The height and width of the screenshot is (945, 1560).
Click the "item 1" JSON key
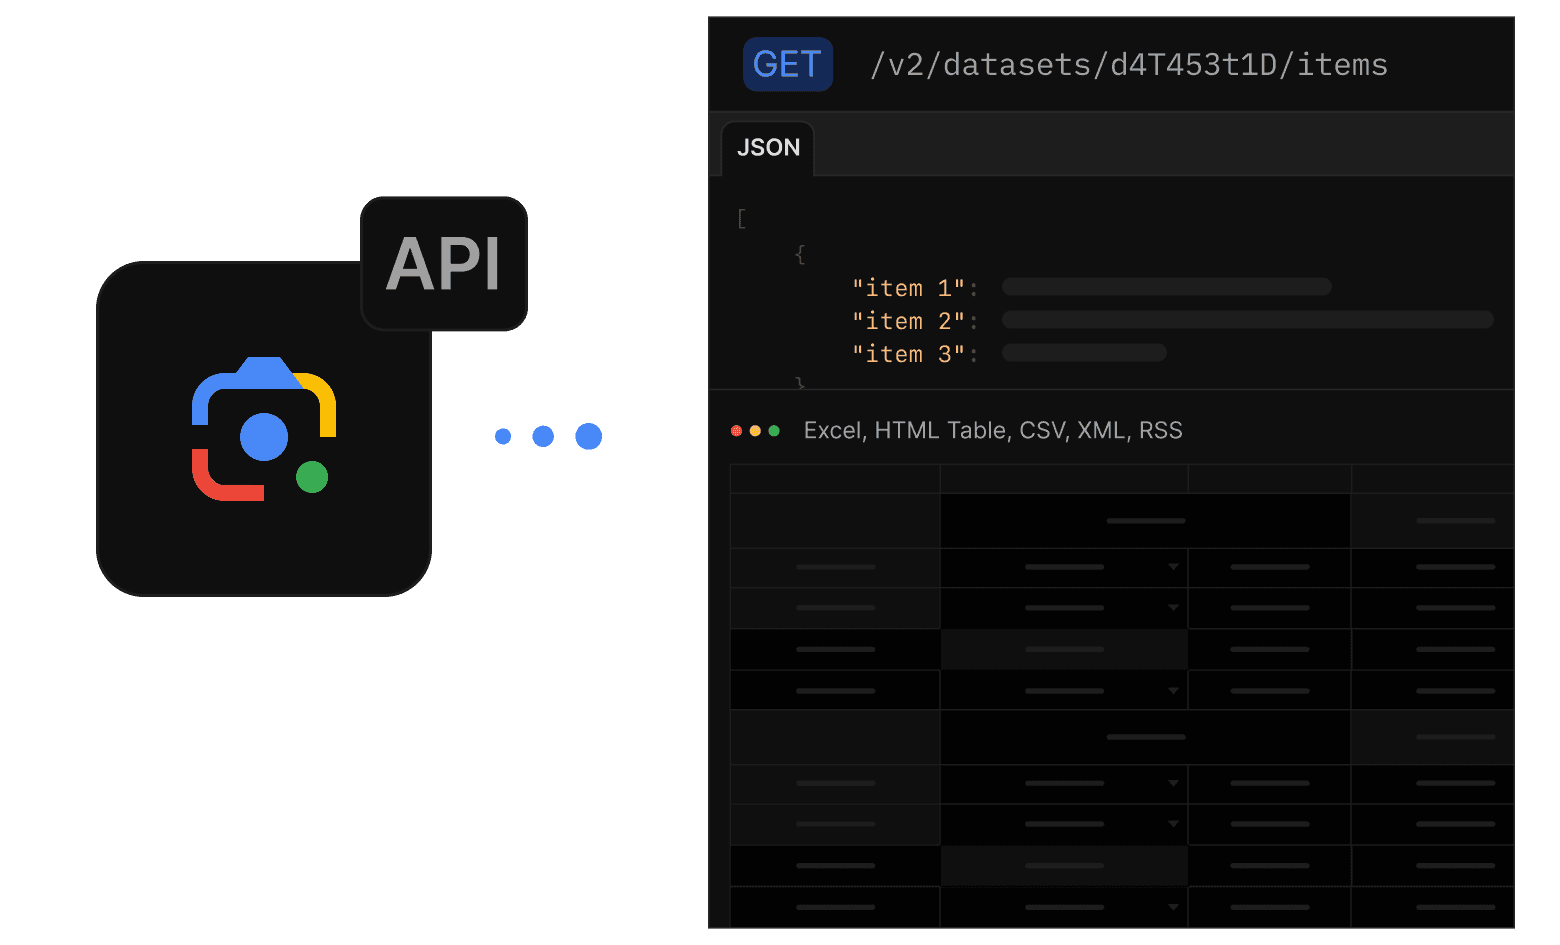909,288
